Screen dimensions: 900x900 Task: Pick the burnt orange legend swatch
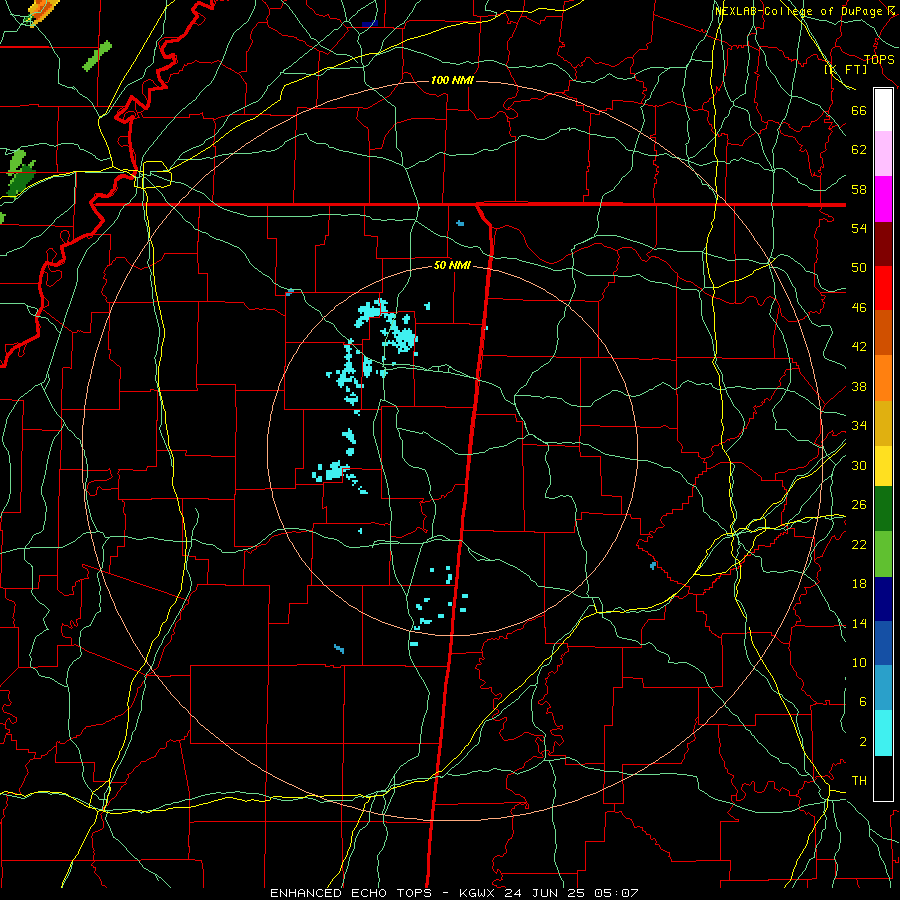883,332
